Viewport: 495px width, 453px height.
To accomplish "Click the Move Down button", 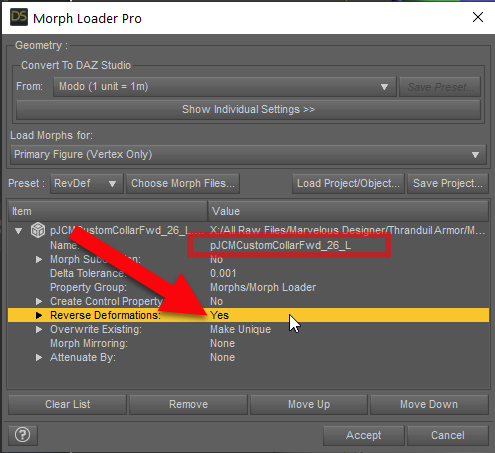I will click(x=429, y=404).
